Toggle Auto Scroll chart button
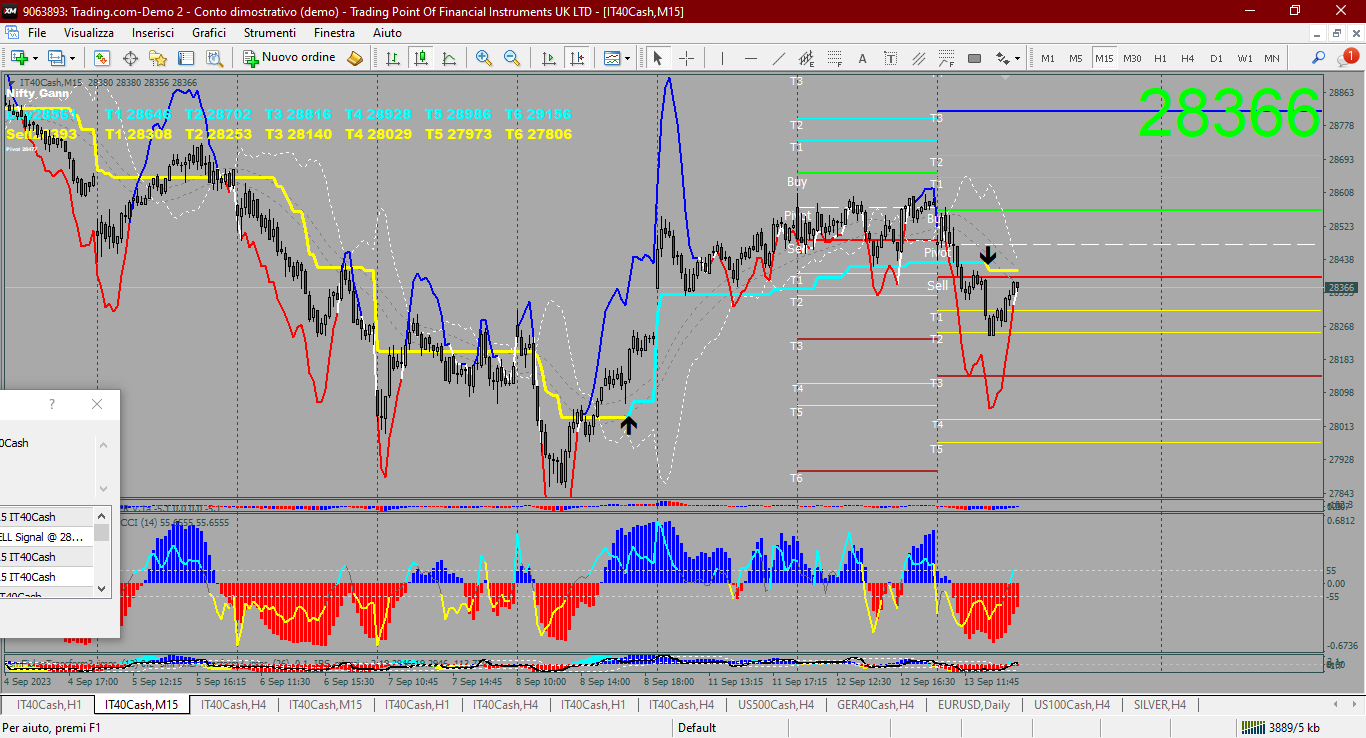This screenshot has width=1366, height=738. pyautogui.click(x=549, y=58)
